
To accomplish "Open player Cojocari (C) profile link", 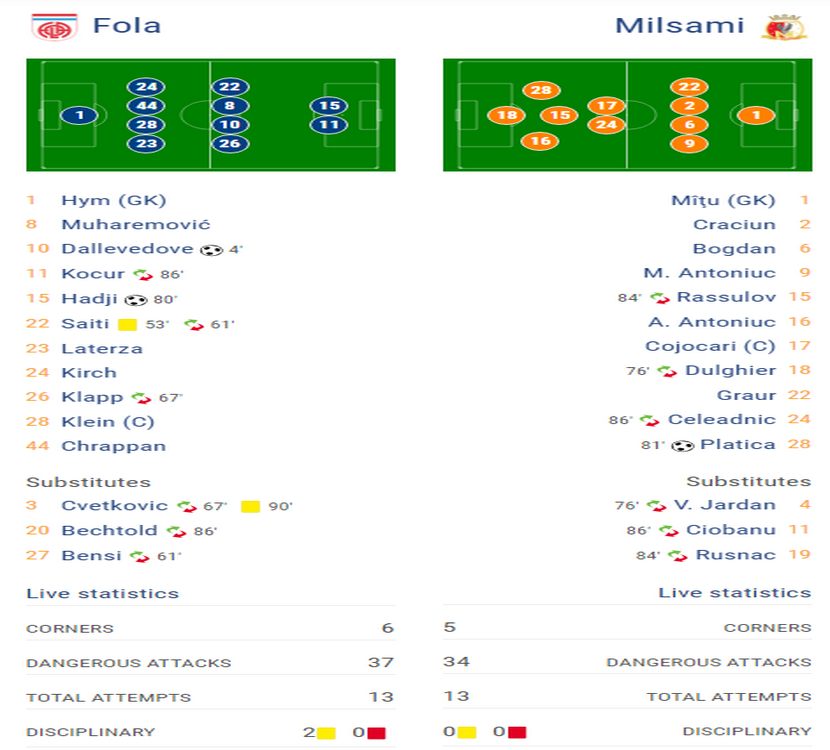I will [710, 346].
